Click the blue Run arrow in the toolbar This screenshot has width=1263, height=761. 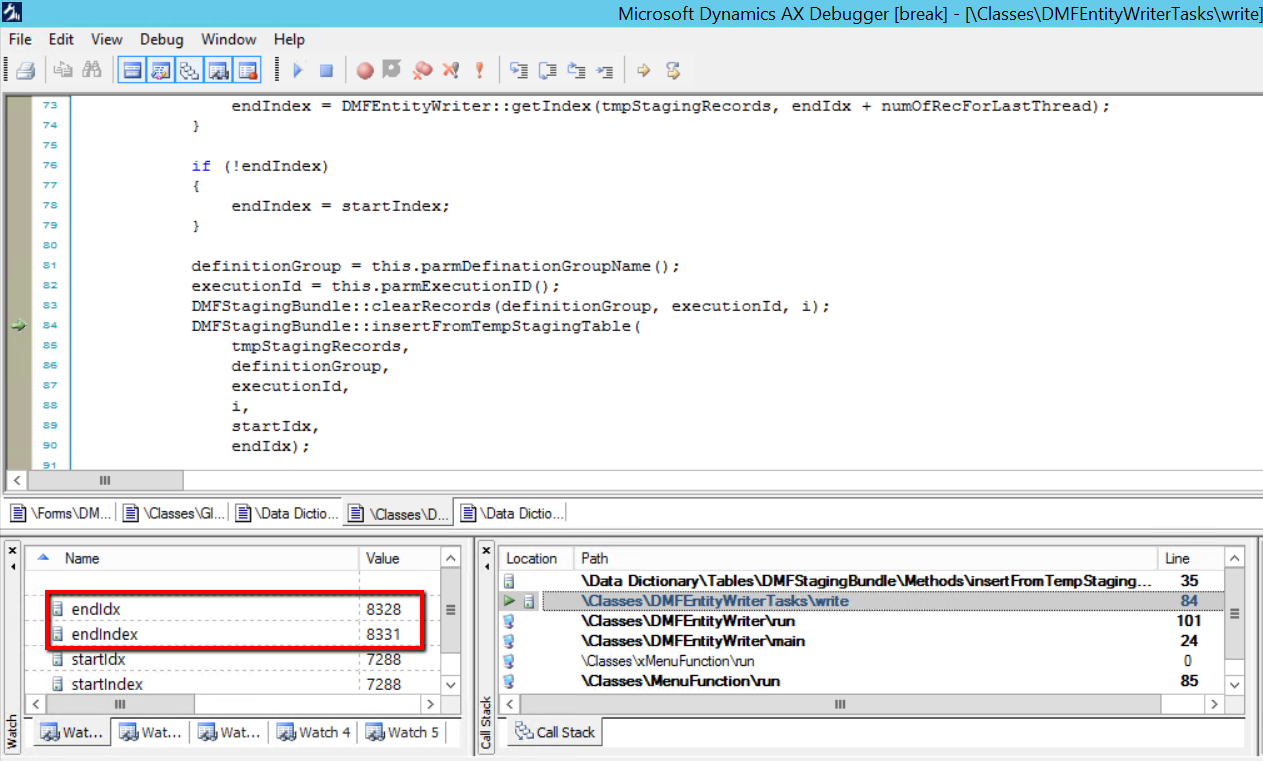coord(298,70)
